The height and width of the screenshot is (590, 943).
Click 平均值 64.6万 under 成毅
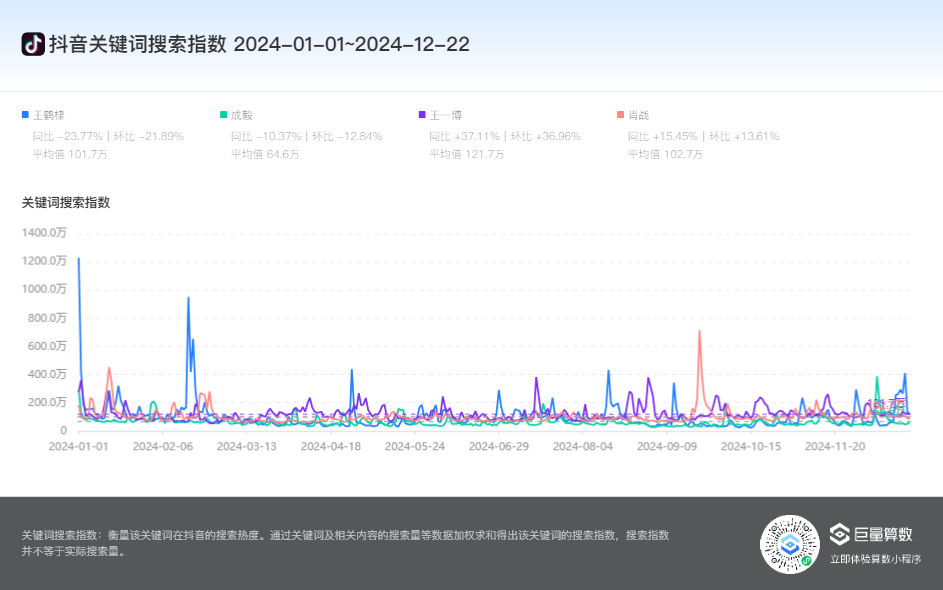click(x=265, y=155)
